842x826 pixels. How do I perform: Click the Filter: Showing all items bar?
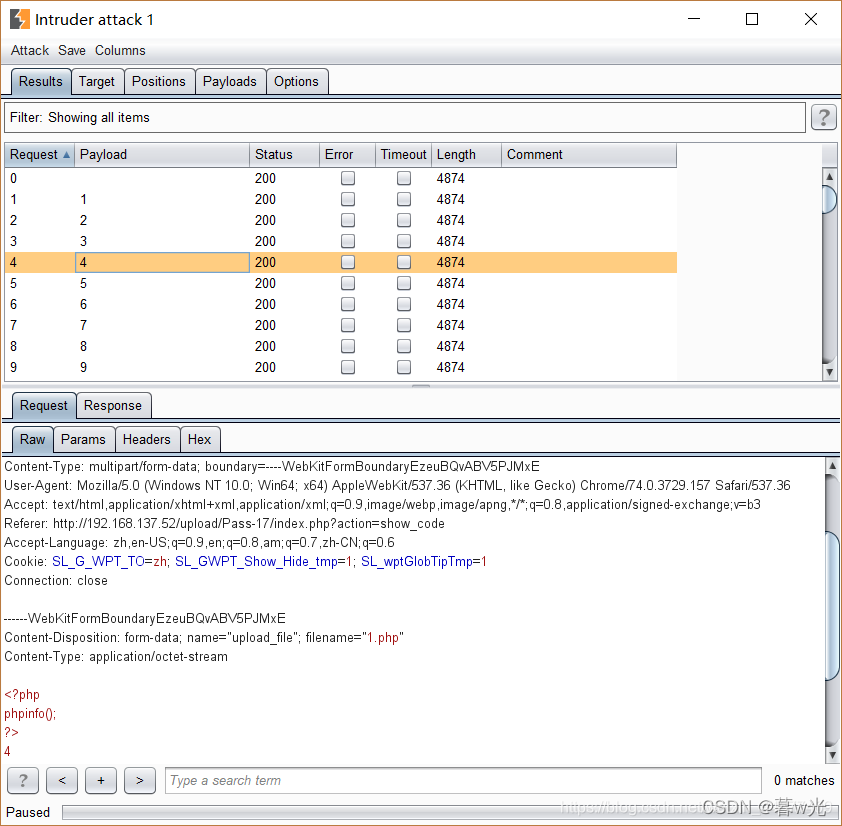click(405, 118)
